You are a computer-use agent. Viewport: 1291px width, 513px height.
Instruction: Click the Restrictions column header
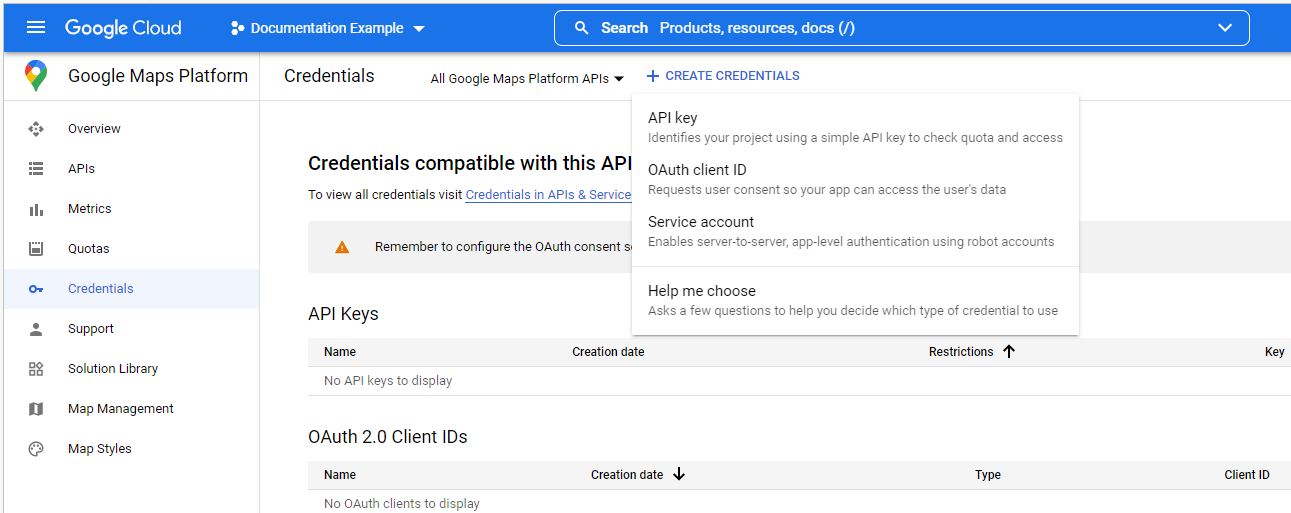(x=961, y=352)
